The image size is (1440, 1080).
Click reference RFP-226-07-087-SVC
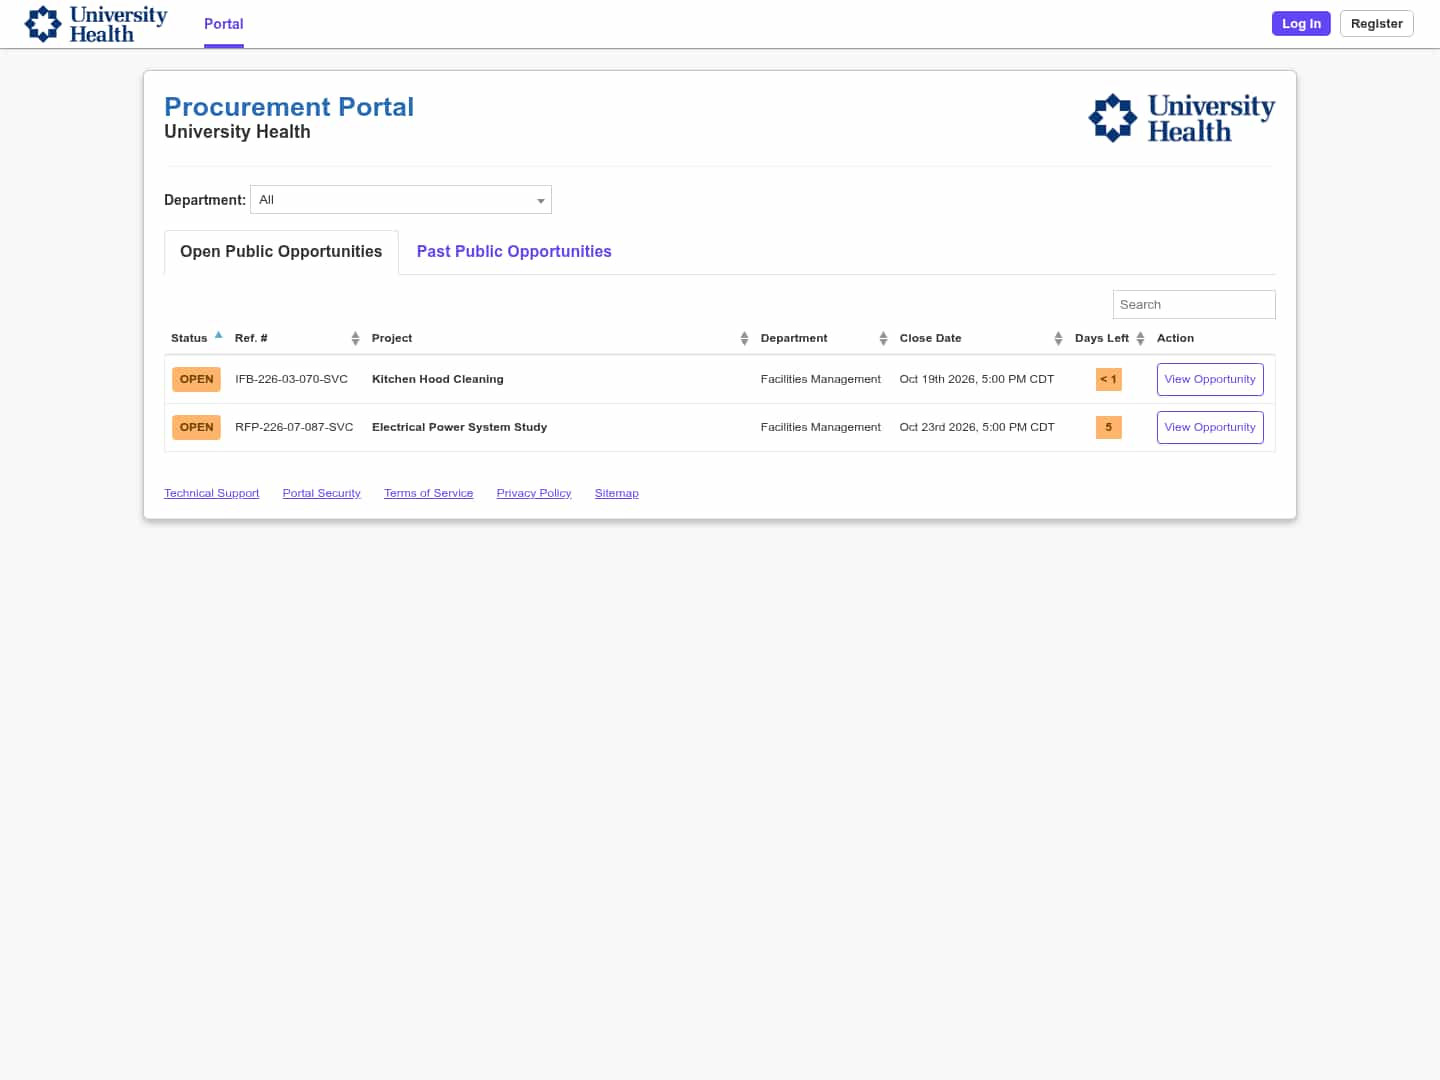pos(294,428)
